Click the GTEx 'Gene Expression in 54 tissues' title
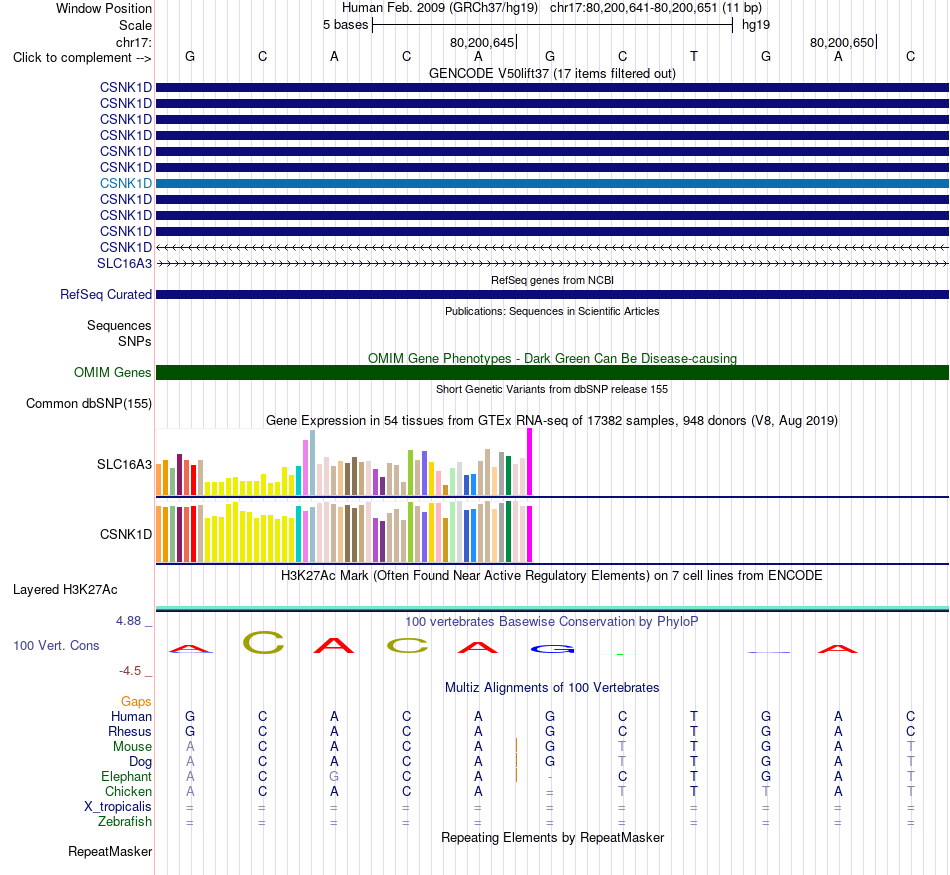Screen dimensions: 950x875 tap(552, 421)
